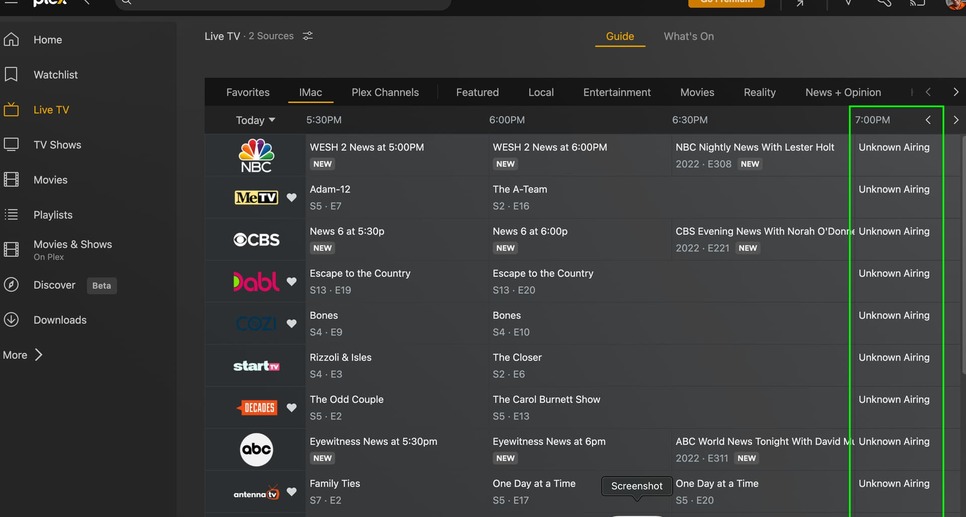Go to earlier times in guide timeline
The image size is (966, 517).
point(928,120)
